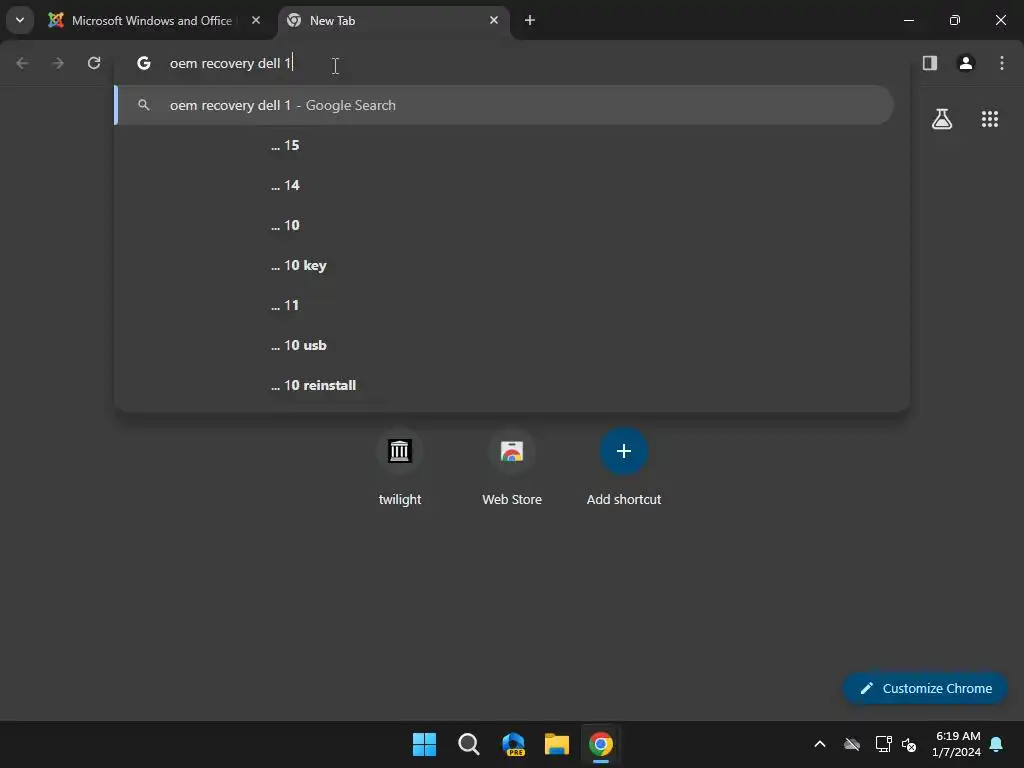The height and width of the screenshot is (768, 1024).
Task: Open the clock showing 6:19 AM
Action: click(x=957, y=744)
